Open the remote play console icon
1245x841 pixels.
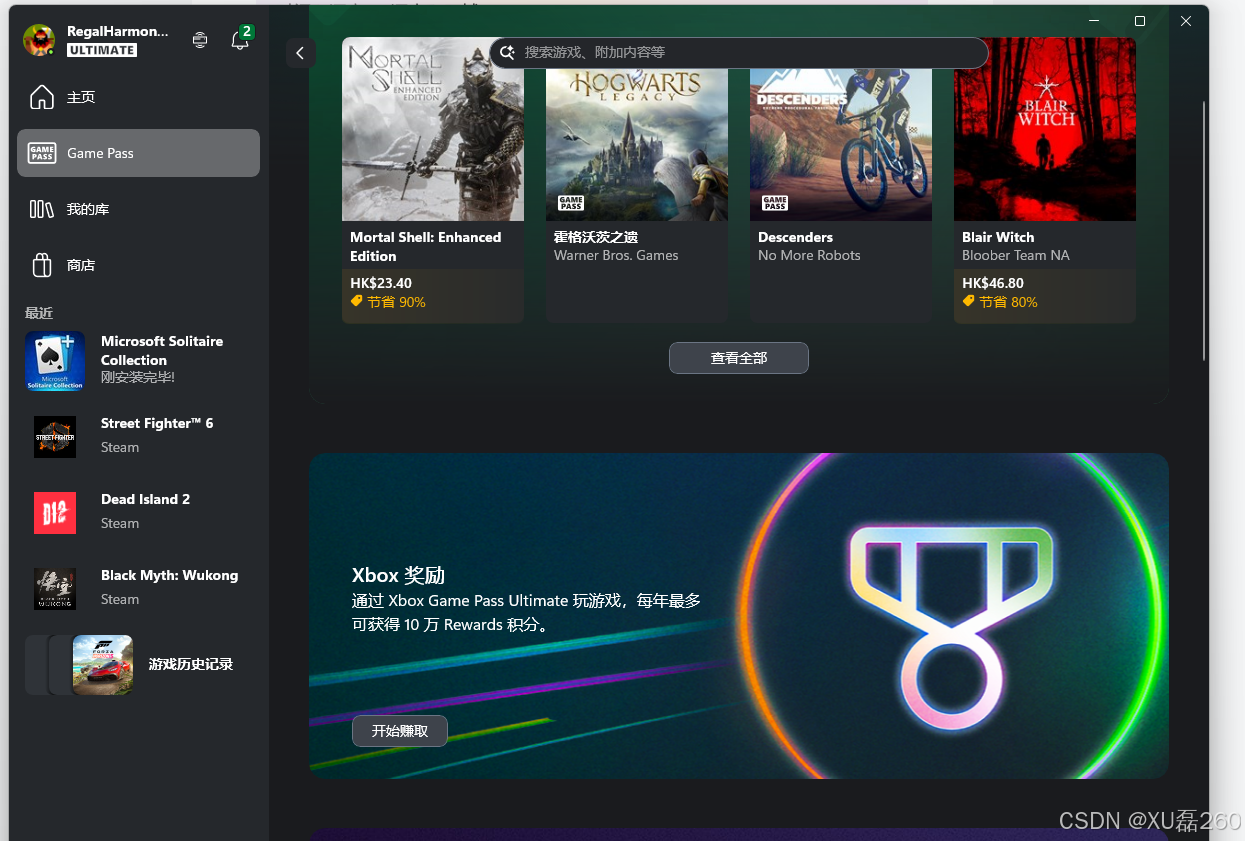coord(200,40)
